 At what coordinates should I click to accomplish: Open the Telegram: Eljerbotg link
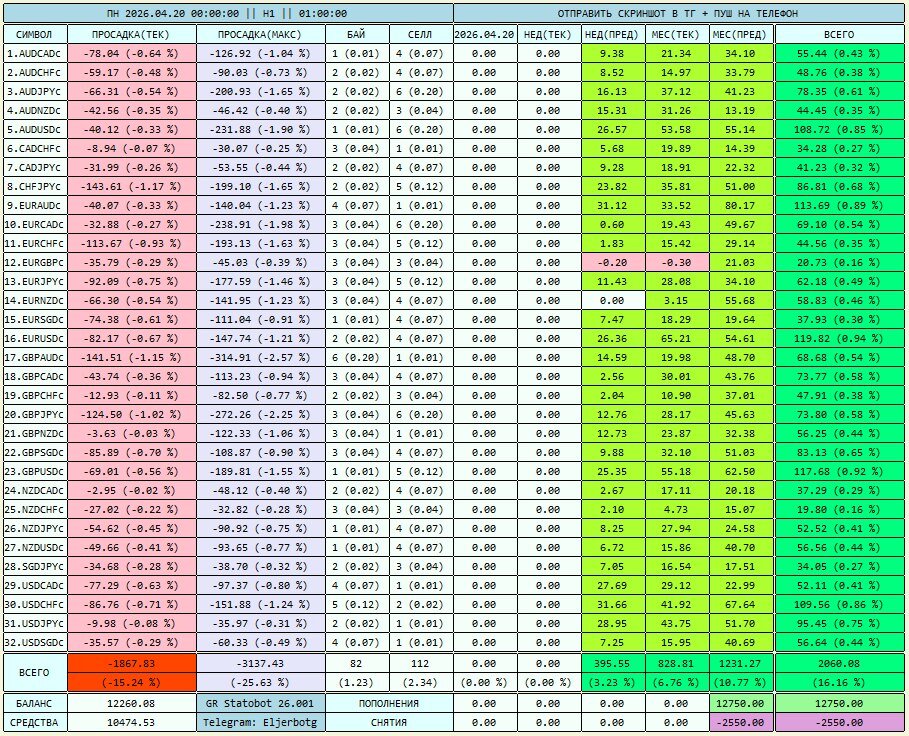260,722
